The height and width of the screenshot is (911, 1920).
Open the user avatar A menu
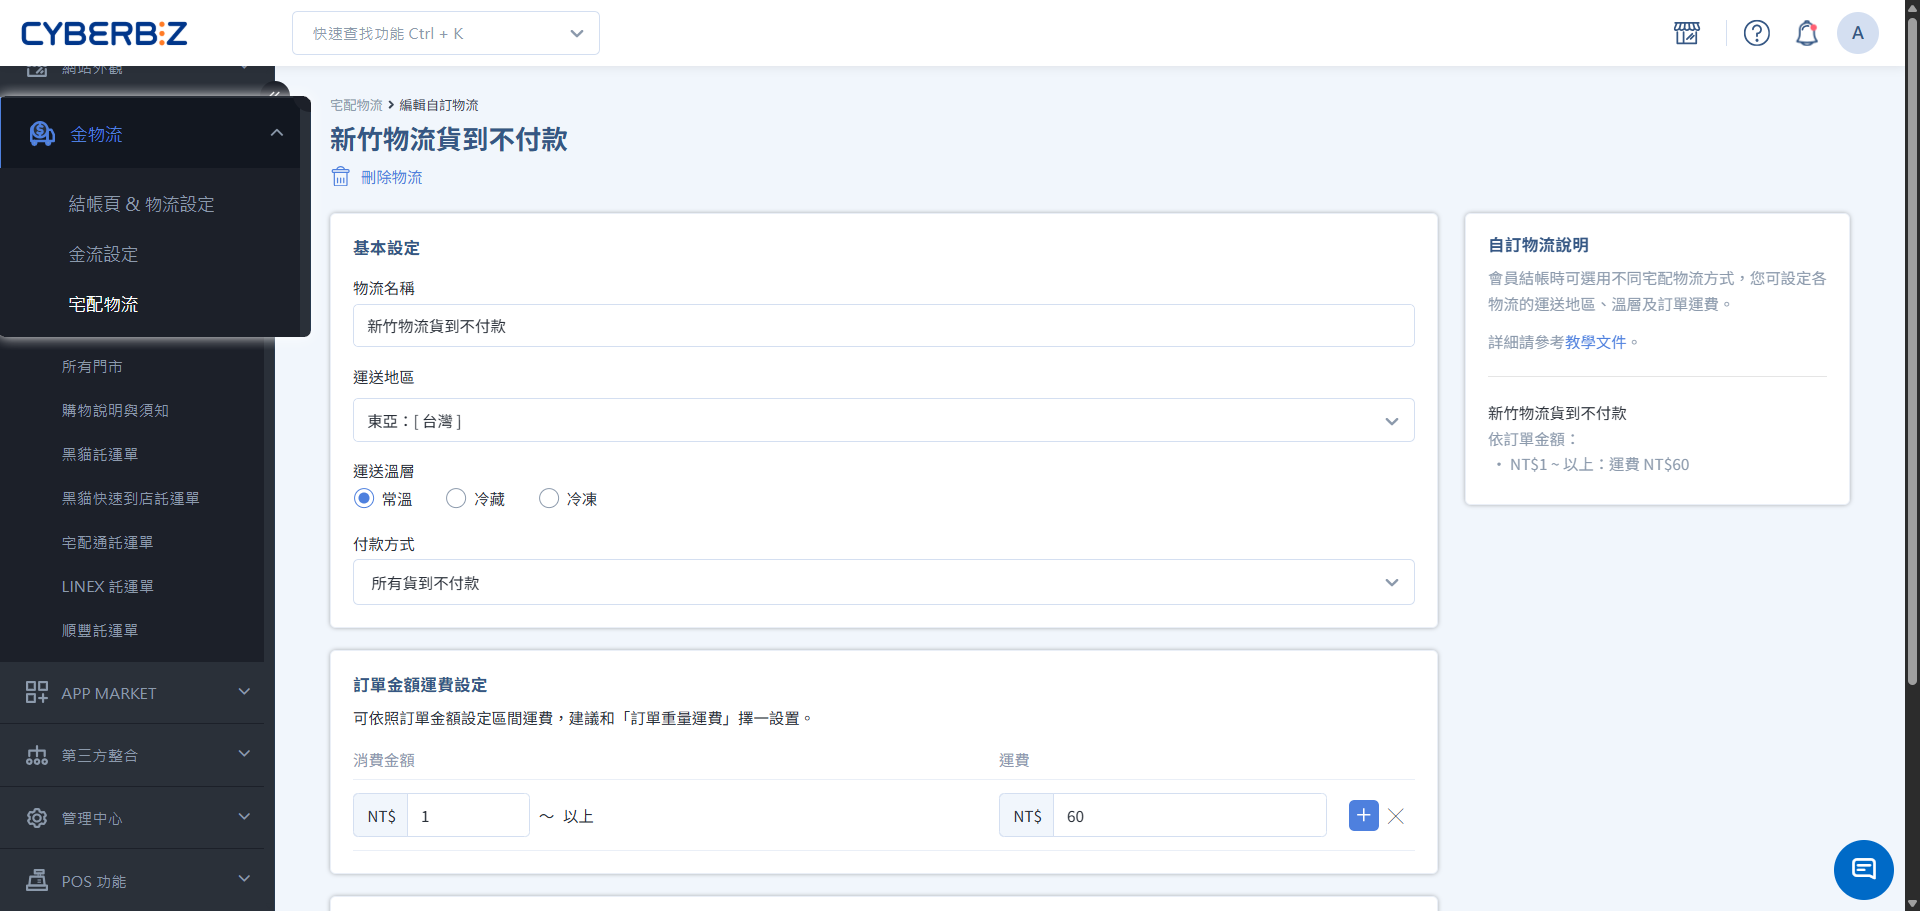tap(1857, 33)
